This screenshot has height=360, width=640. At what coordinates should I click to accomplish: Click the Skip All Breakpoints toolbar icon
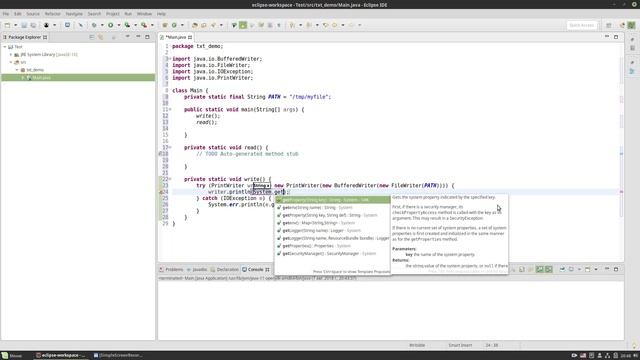(80, 25)
